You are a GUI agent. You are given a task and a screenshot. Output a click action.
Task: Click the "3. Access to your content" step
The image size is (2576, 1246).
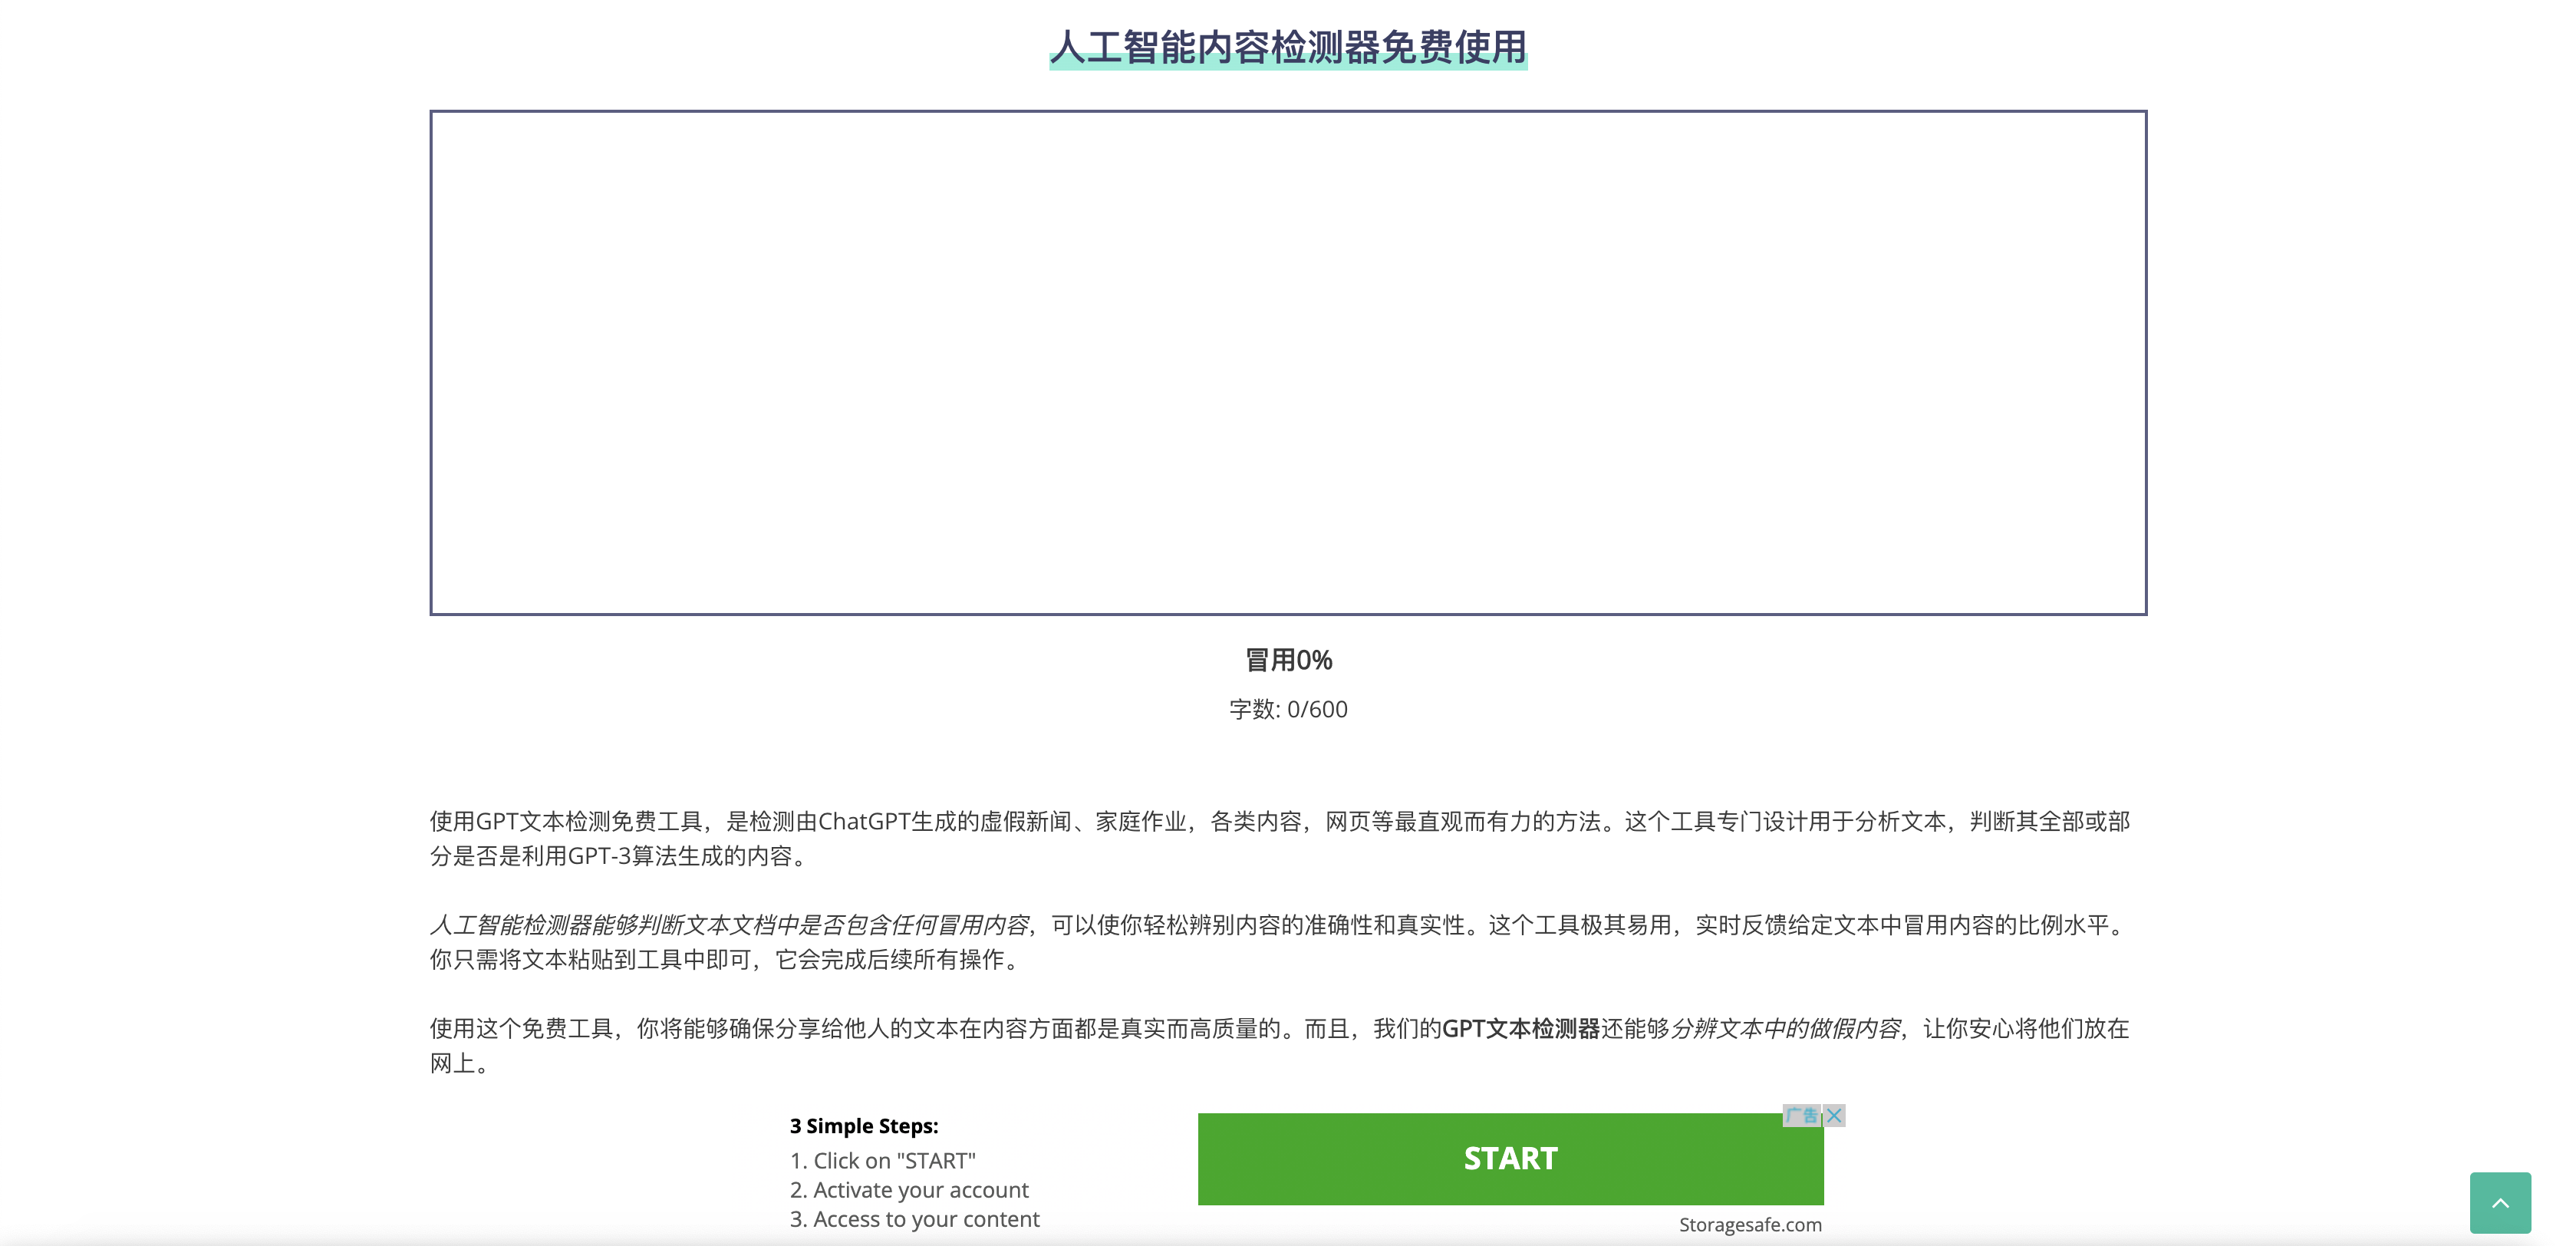(914, 1219)
